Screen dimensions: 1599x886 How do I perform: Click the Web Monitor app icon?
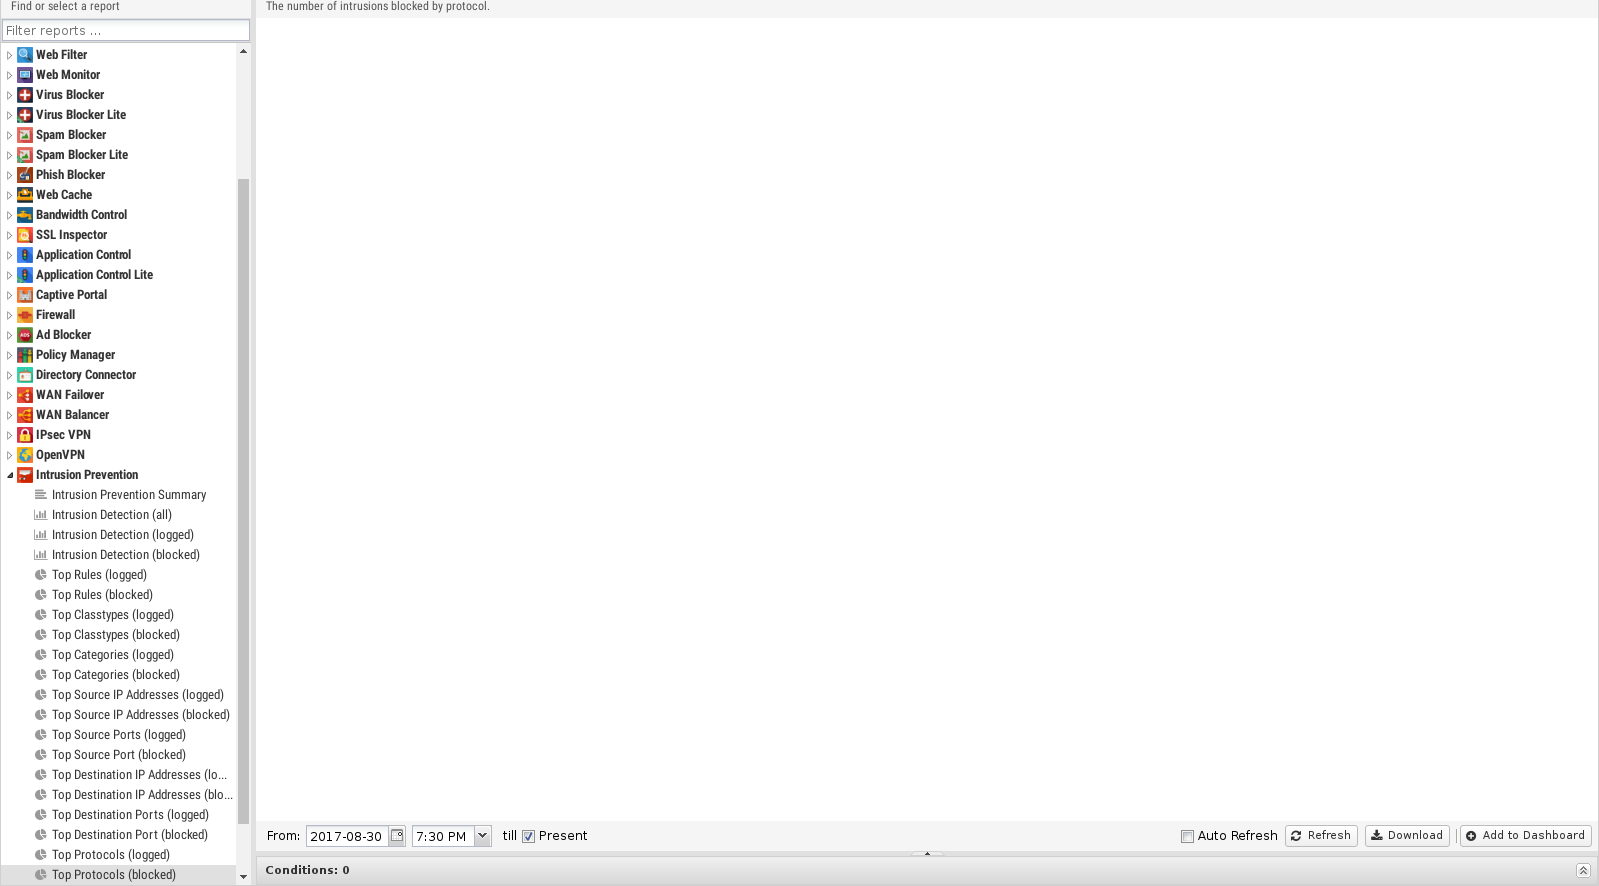tap(25, 75)
